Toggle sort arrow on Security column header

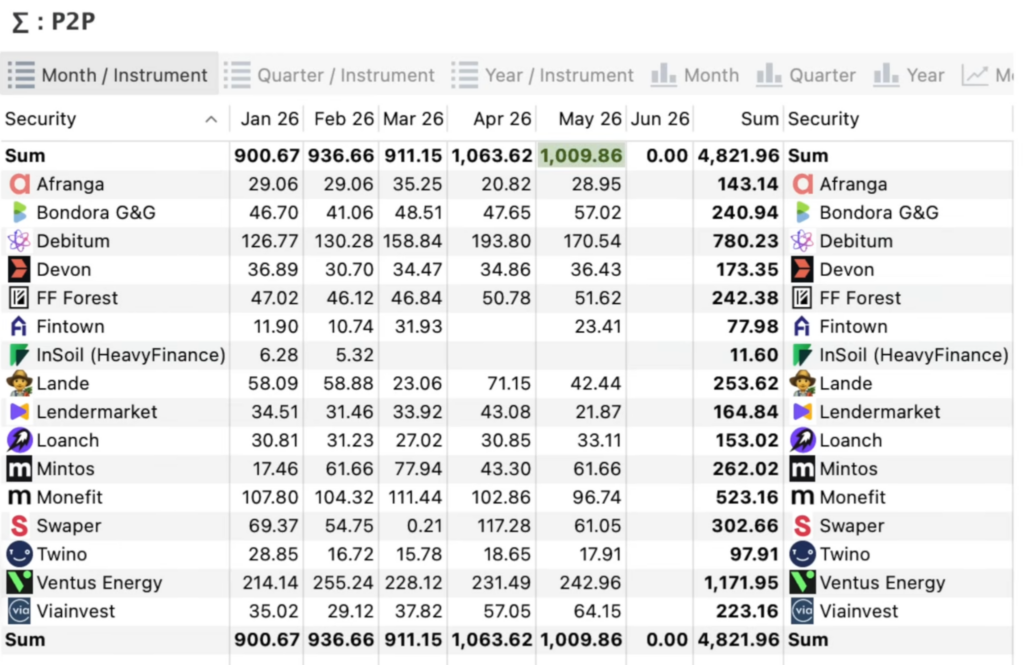211,119
